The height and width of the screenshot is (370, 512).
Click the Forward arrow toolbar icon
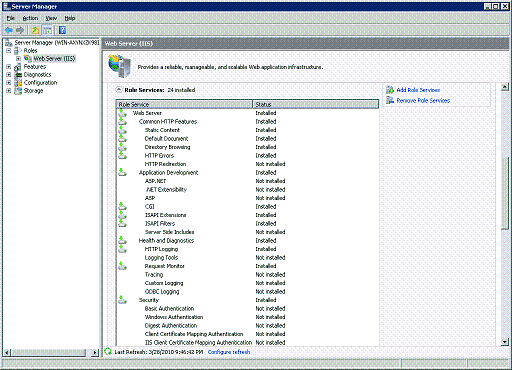pyautogui.click(x=20, y=30)
